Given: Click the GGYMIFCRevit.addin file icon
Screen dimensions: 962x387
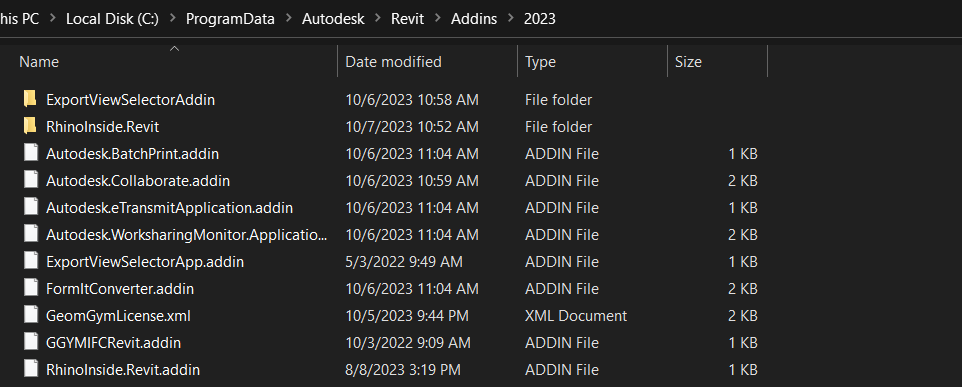Looking at the screenshot, I should point(31,342).
